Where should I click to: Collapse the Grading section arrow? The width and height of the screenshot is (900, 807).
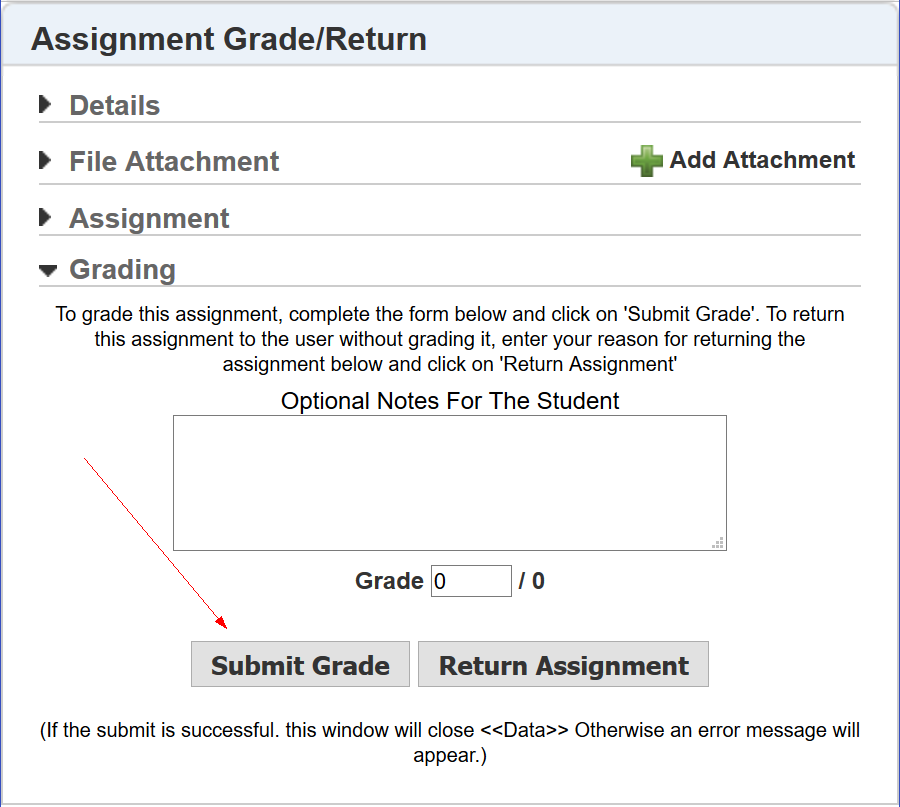pyautogui.click(x=46, y=269)
